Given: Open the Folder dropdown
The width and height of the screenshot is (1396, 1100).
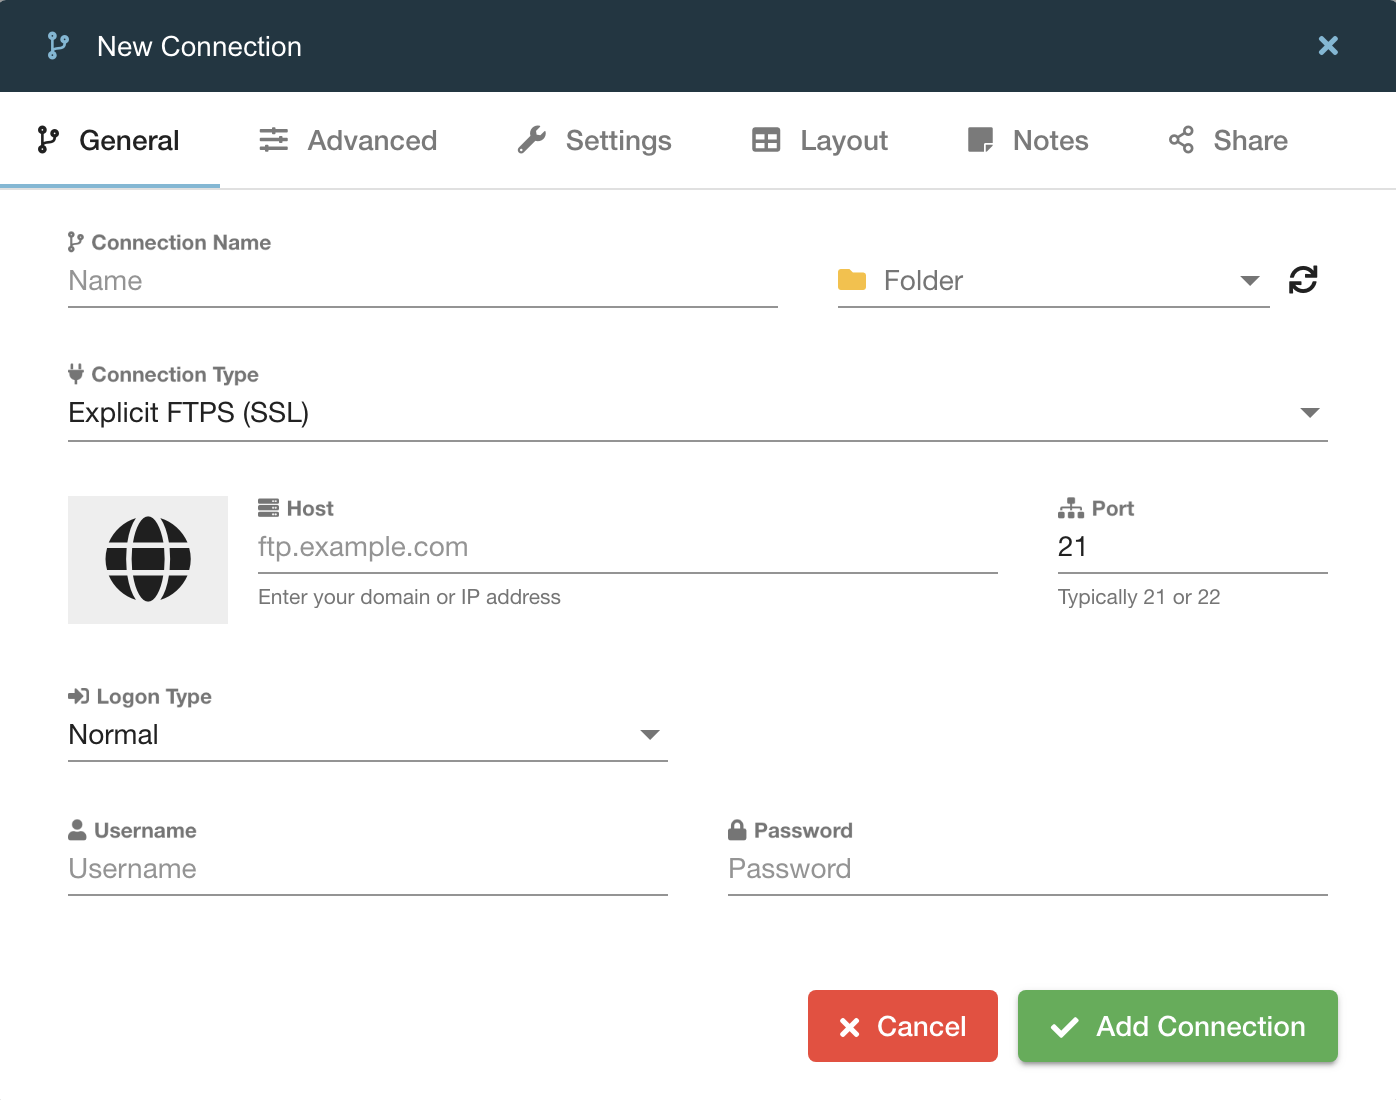Looking at the screenshot, I should 1054,281.
